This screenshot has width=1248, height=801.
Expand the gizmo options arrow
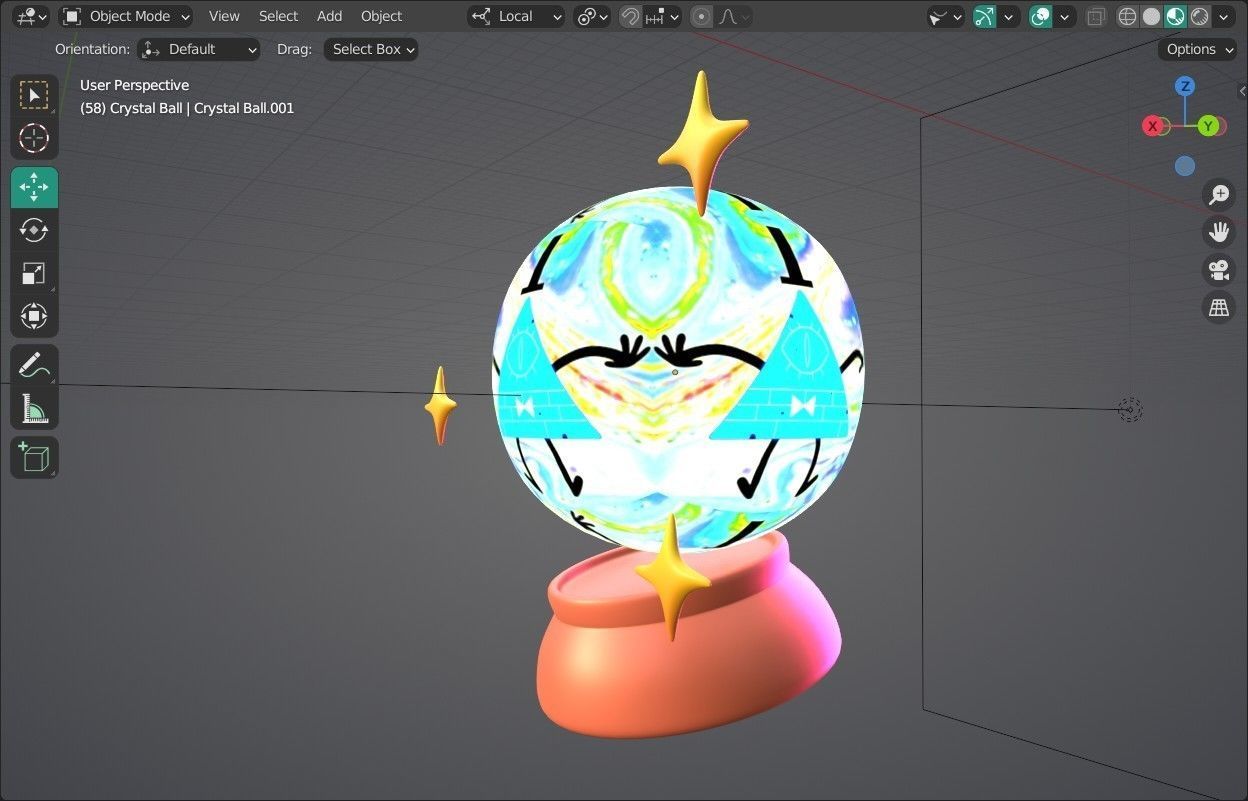pos(1009,16)
